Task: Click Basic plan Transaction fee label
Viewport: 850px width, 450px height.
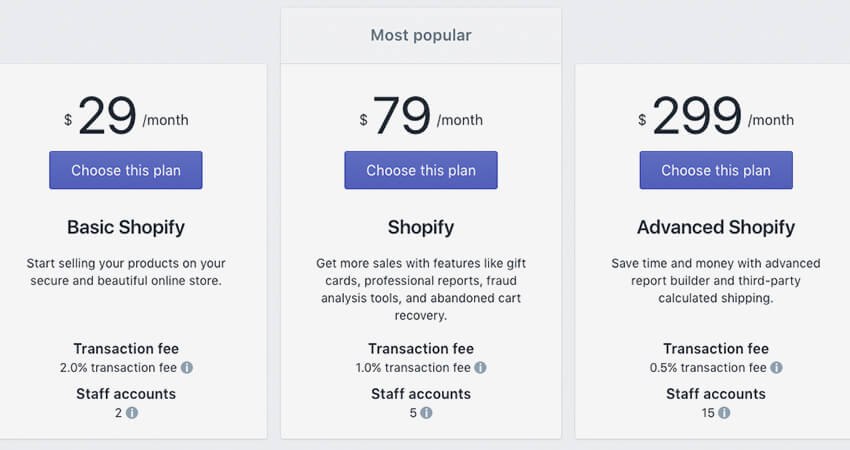Action: [x=126, y=349]
